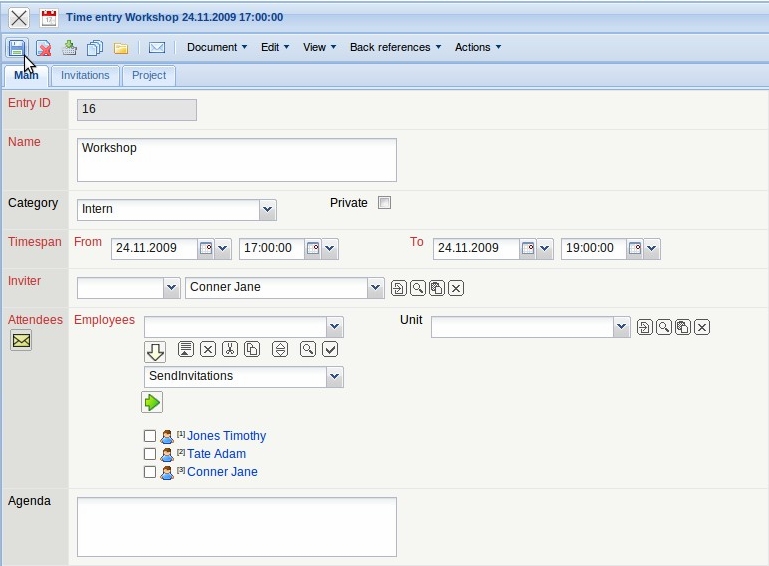This screenshot has height=566, width=769.
Task: Switch to the Invitations tab
Action: pos(85,76)
